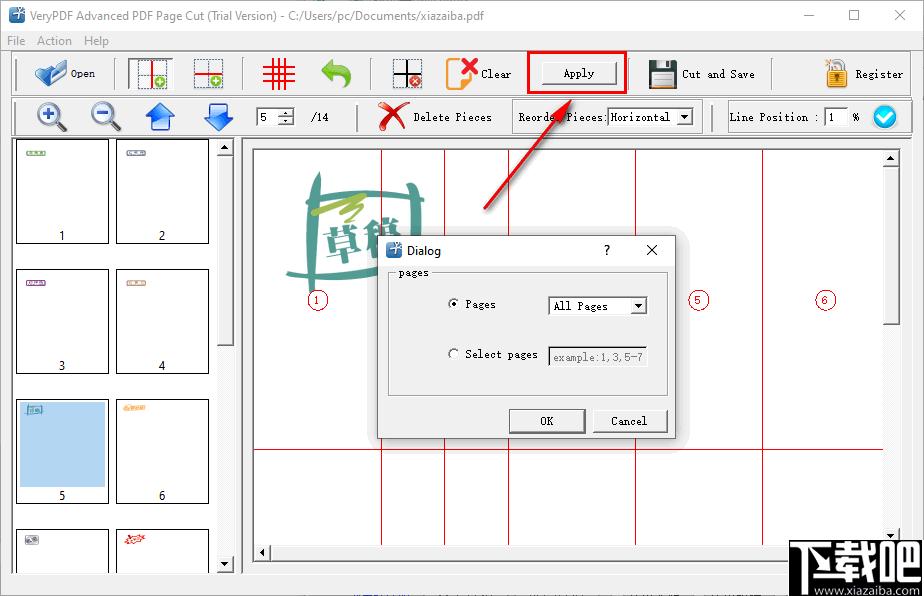This screenshot has height=596, width=924.
Task: Select page 1 thumbnail
Action: 62,191
